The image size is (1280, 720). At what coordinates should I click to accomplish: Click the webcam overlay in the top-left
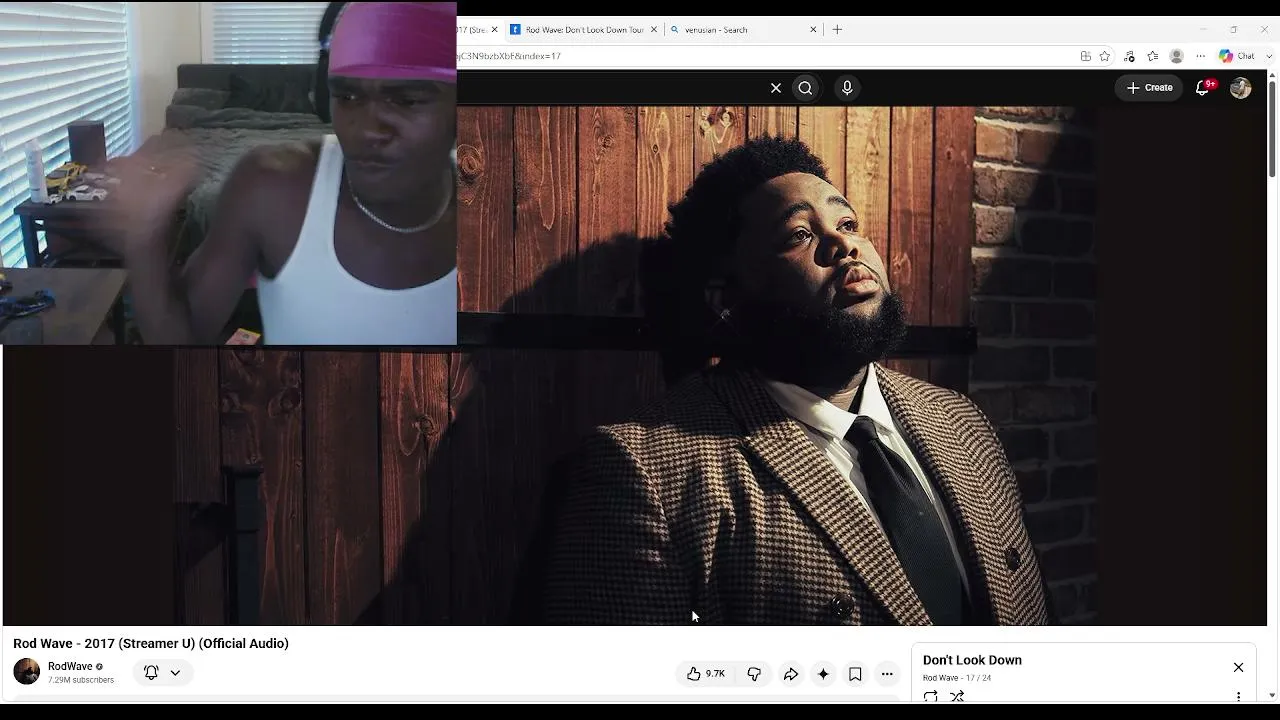click(228, 173)
